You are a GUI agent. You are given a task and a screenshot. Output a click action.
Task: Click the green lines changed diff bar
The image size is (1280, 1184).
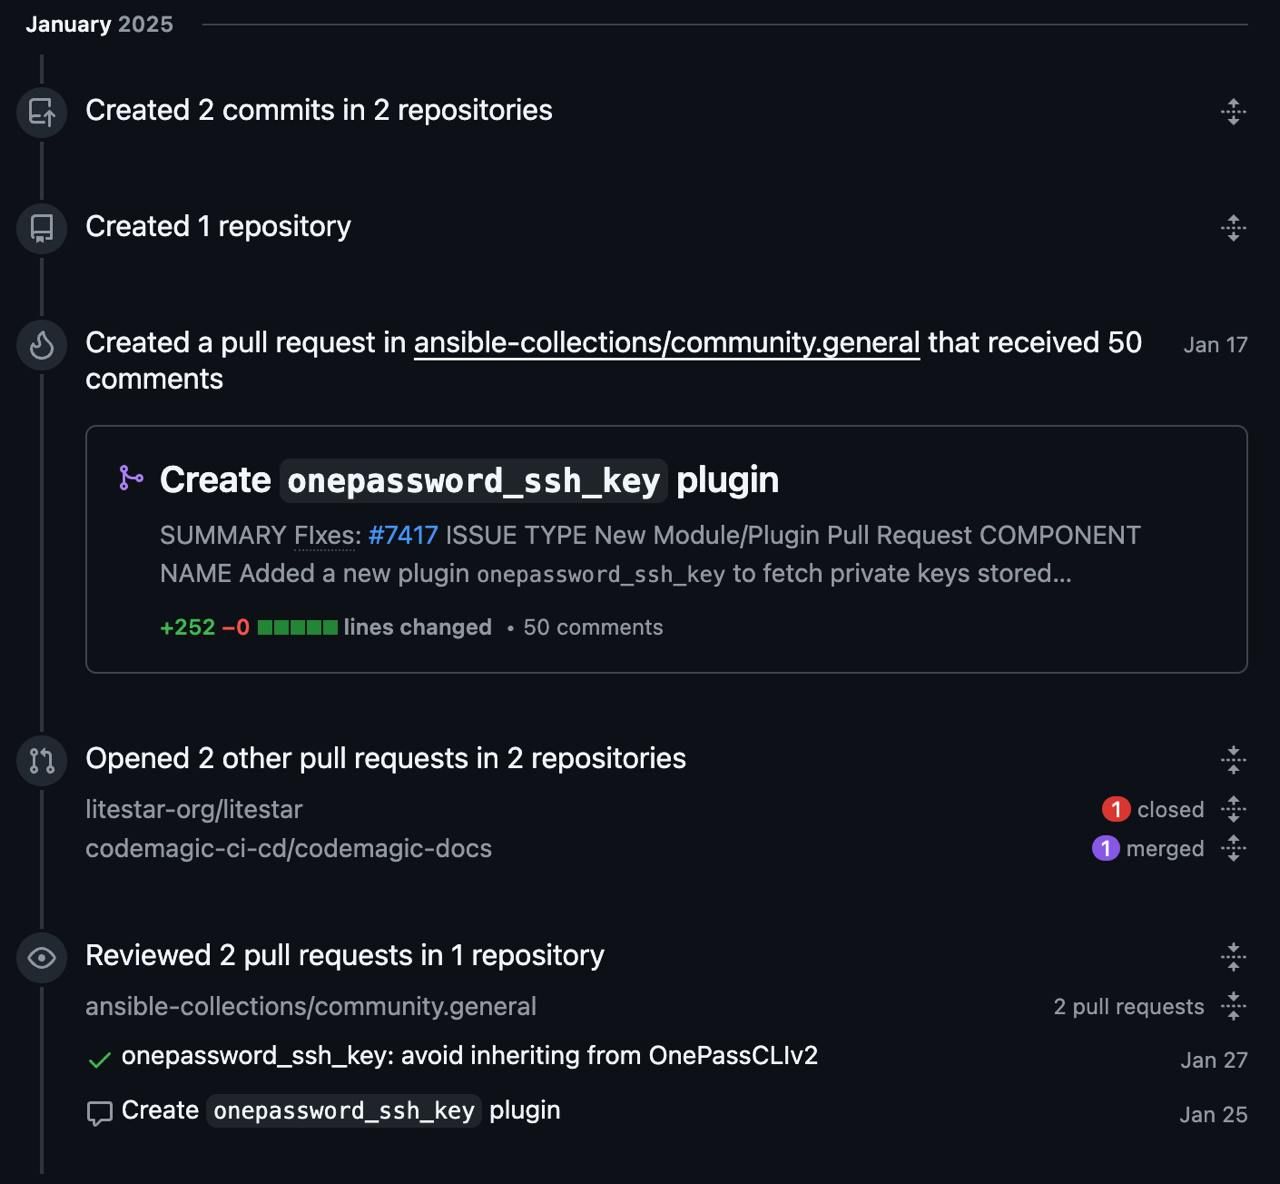coord(297,627)
